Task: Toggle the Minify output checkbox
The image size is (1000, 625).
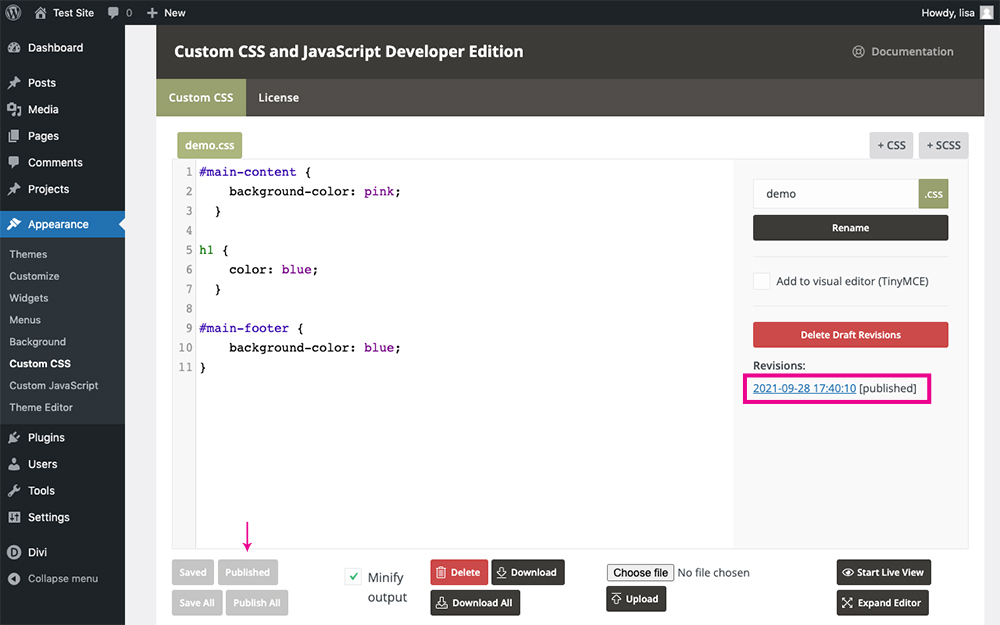Action: click(353, 577)
